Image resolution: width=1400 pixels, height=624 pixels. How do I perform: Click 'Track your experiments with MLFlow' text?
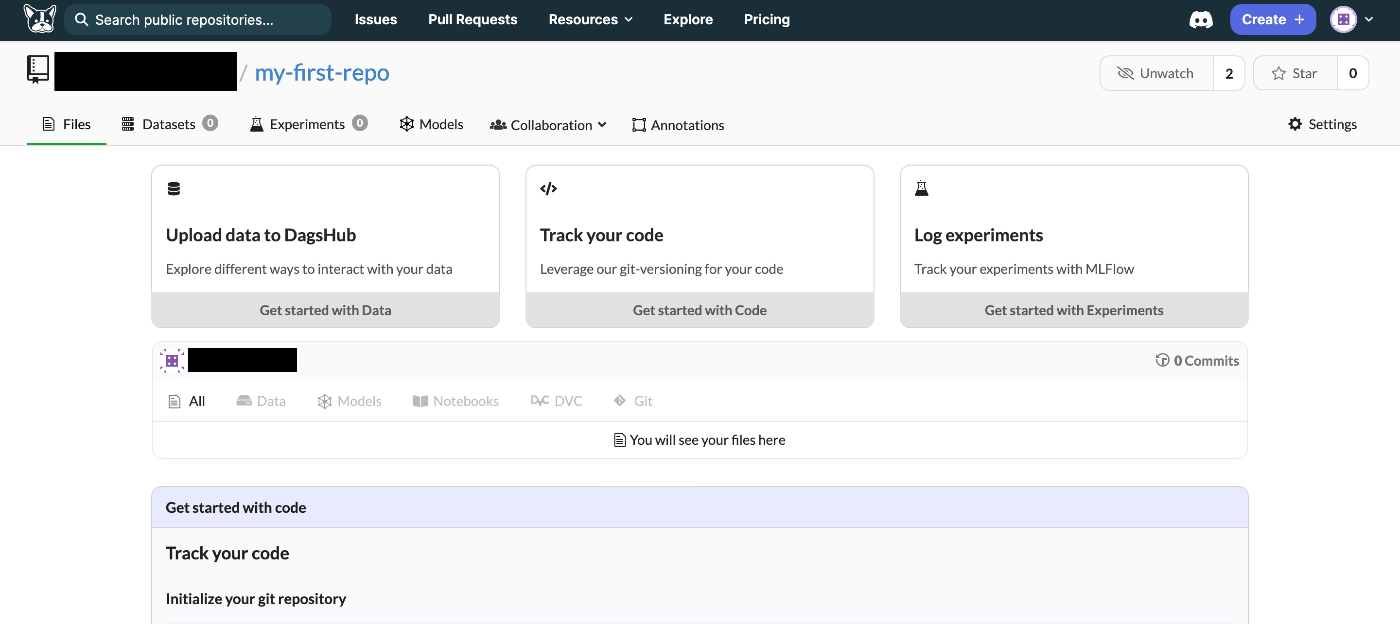click(1024, 269)
